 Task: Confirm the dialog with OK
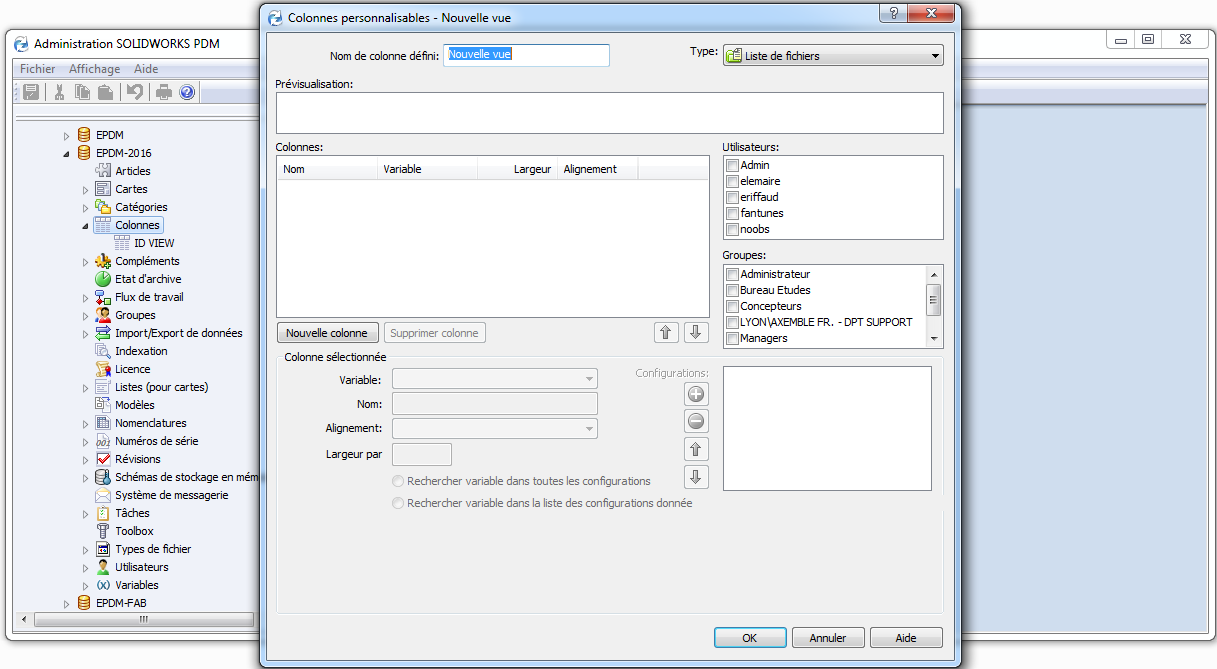click(750, 638)
